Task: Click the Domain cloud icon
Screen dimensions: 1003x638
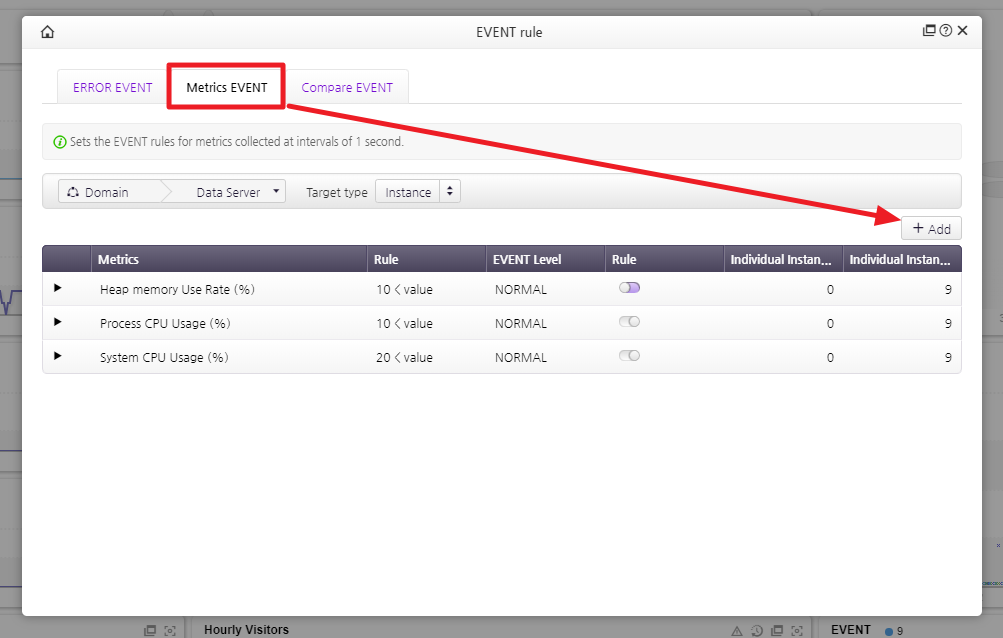Action: pyautogui.click(x=73, y=192)
